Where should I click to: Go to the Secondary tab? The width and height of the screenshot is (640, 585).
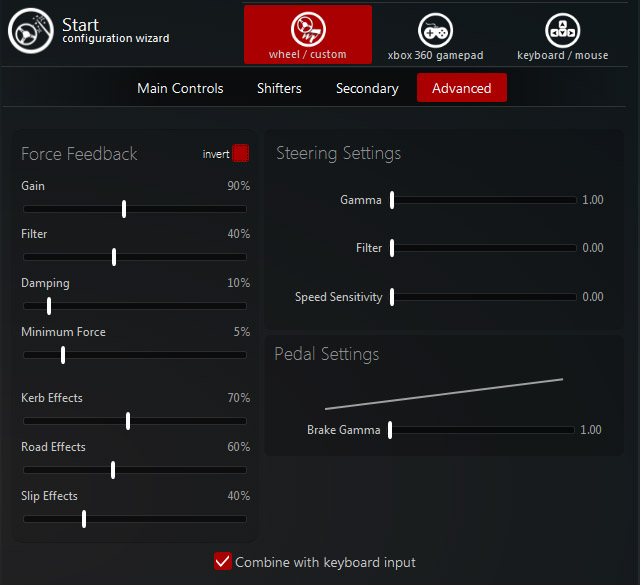[x=367, y=88]
